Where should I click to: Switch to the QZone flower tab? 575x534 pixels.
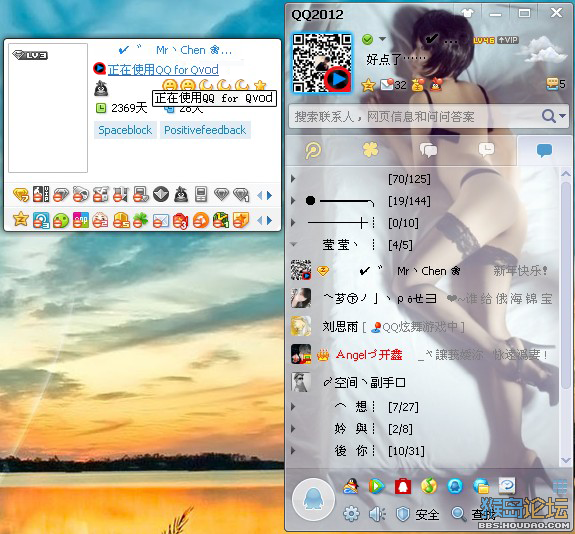(x=370, y=150)
